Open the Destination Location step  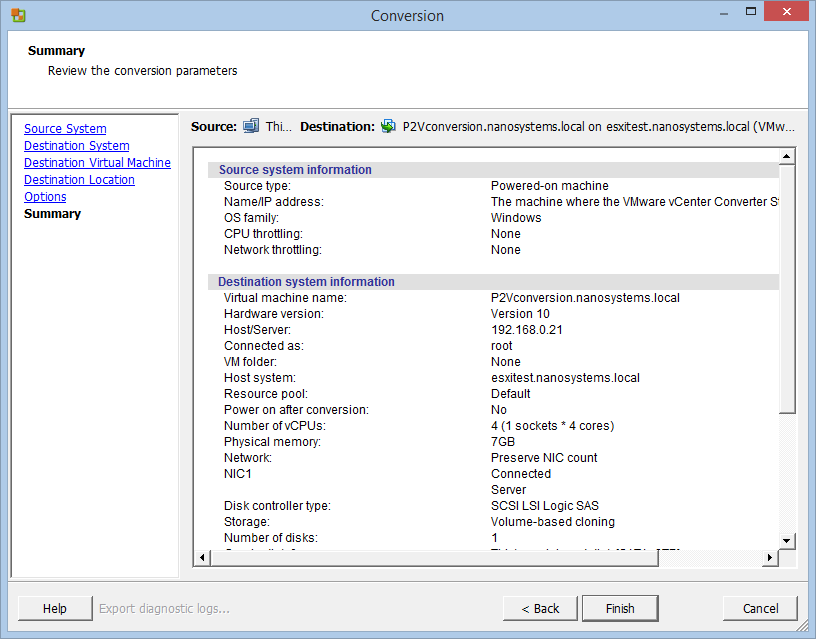point(79,180)
